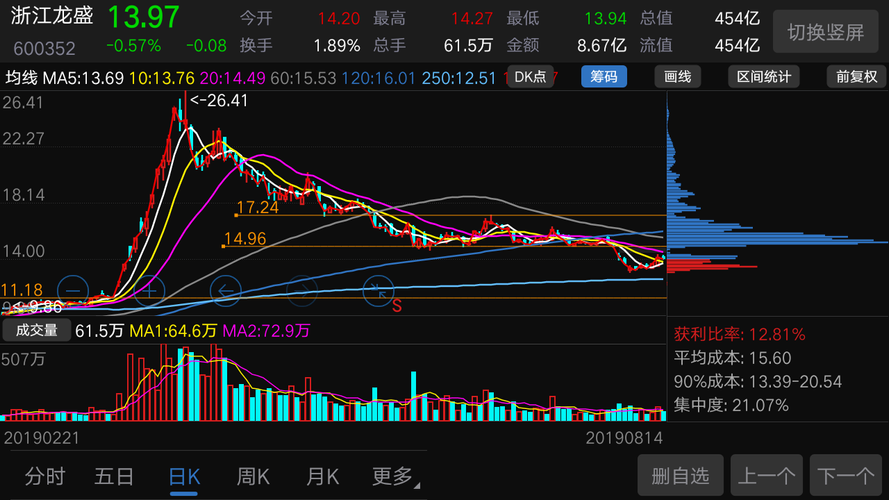Open the 画线 drawing tool
This screenshot has height=500, width=889.
coord(678,77)
